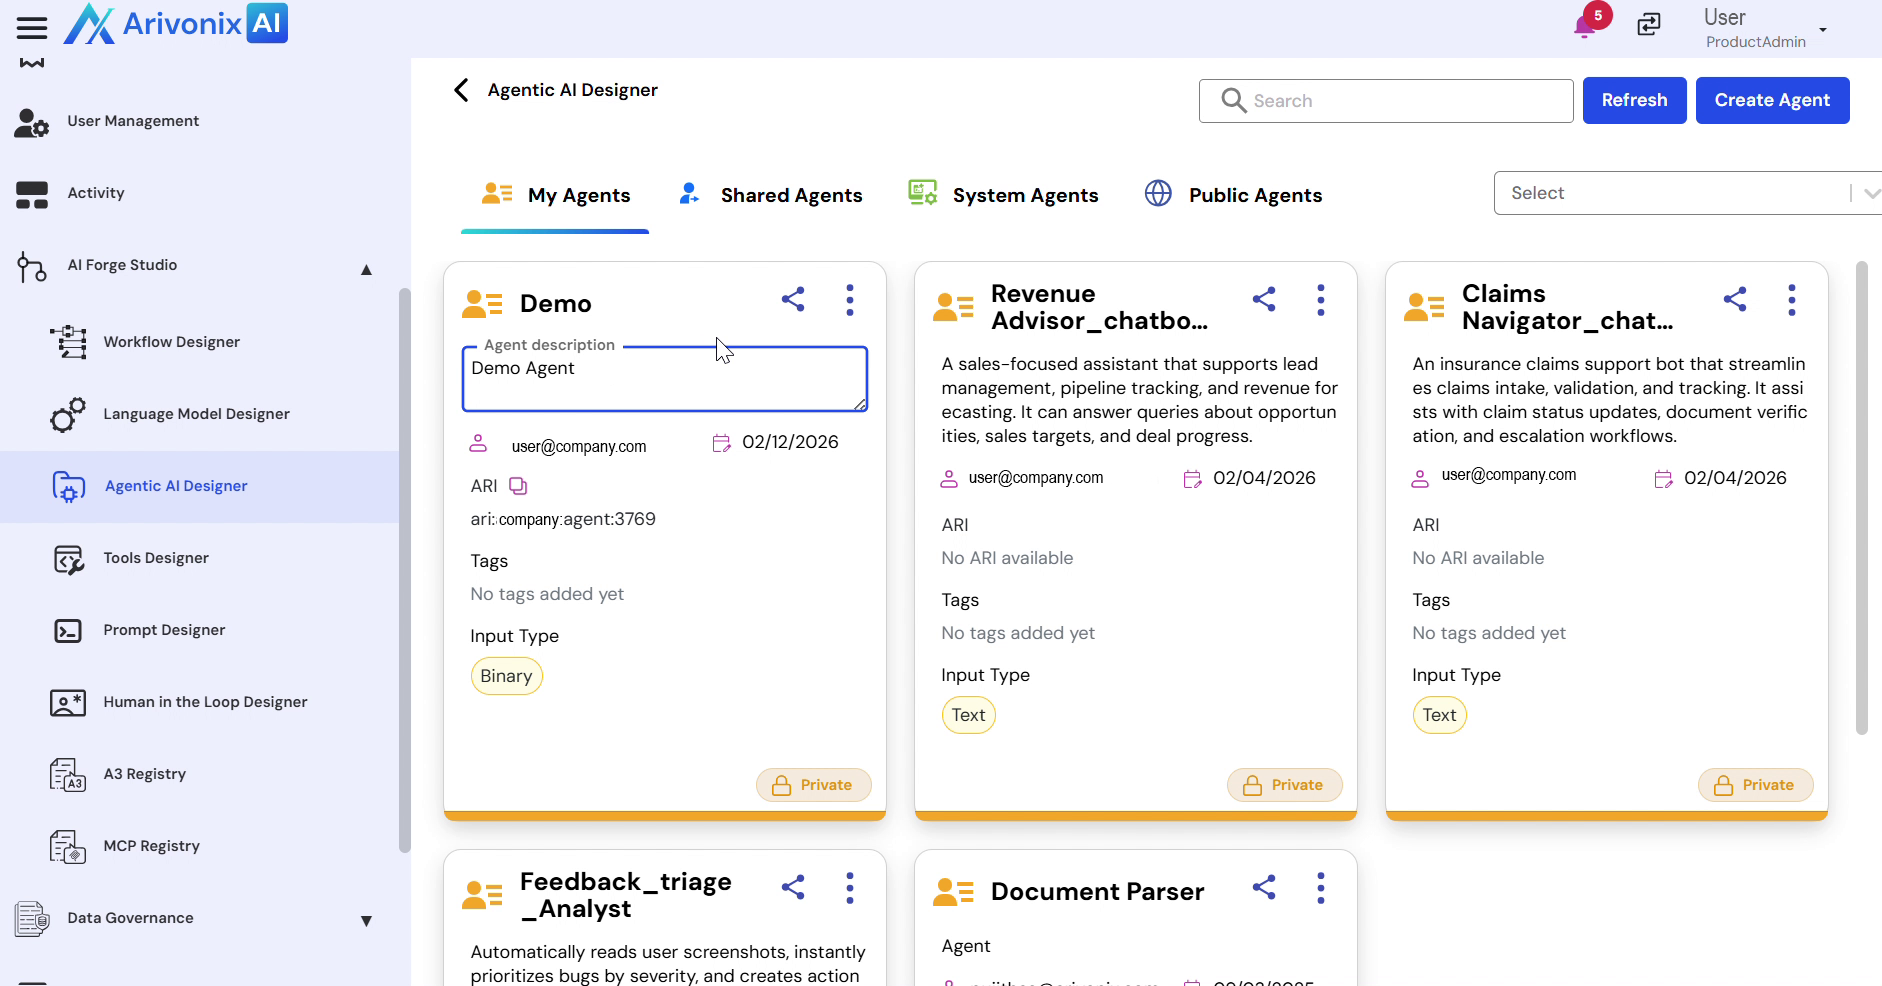1882x986 pixels.
Task: Click the Create Agent button
Action: (1772, 100)
